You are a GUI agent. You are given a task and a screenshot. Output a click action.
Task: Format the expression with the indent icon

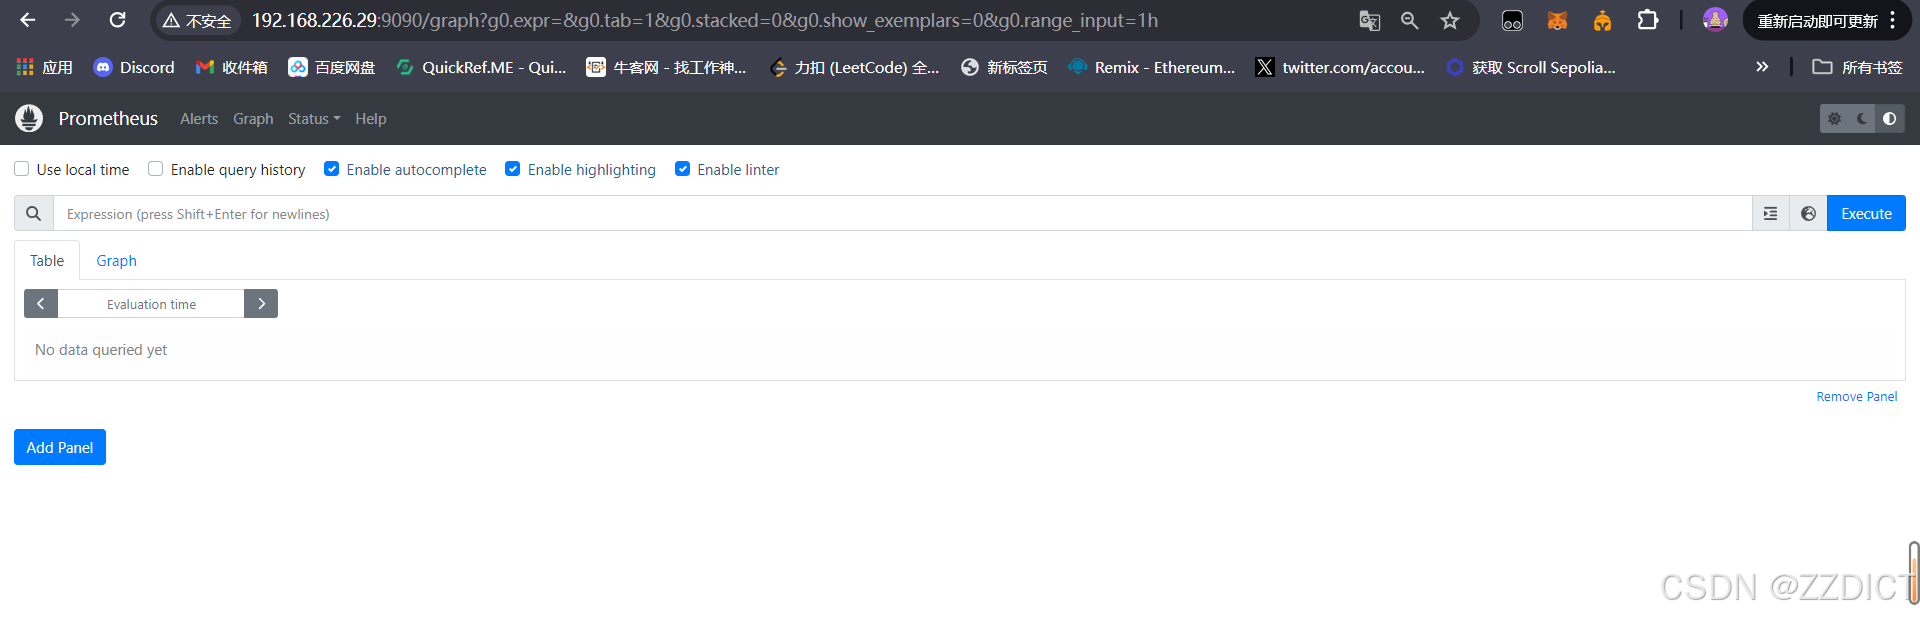click(x=1770, y=213)
